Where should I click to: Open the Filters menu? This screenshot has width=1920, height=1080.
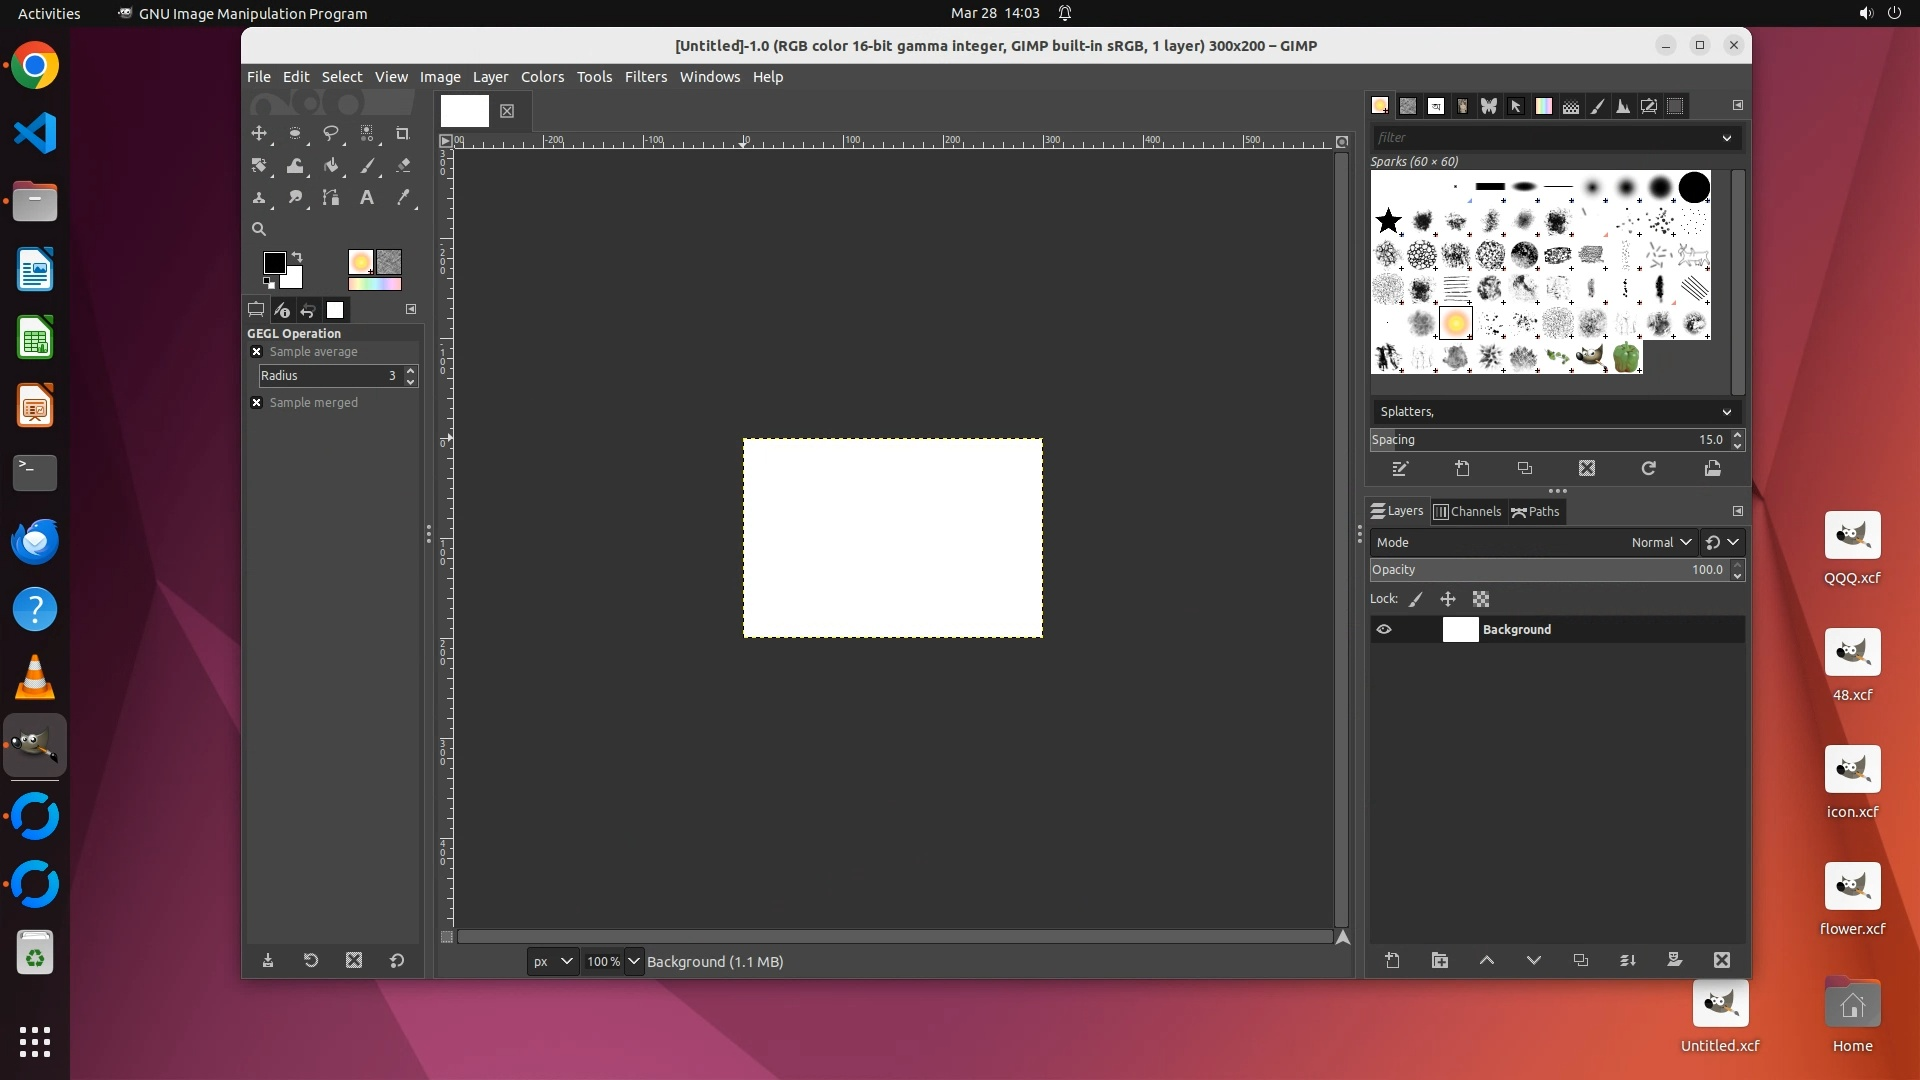point(645,77)
